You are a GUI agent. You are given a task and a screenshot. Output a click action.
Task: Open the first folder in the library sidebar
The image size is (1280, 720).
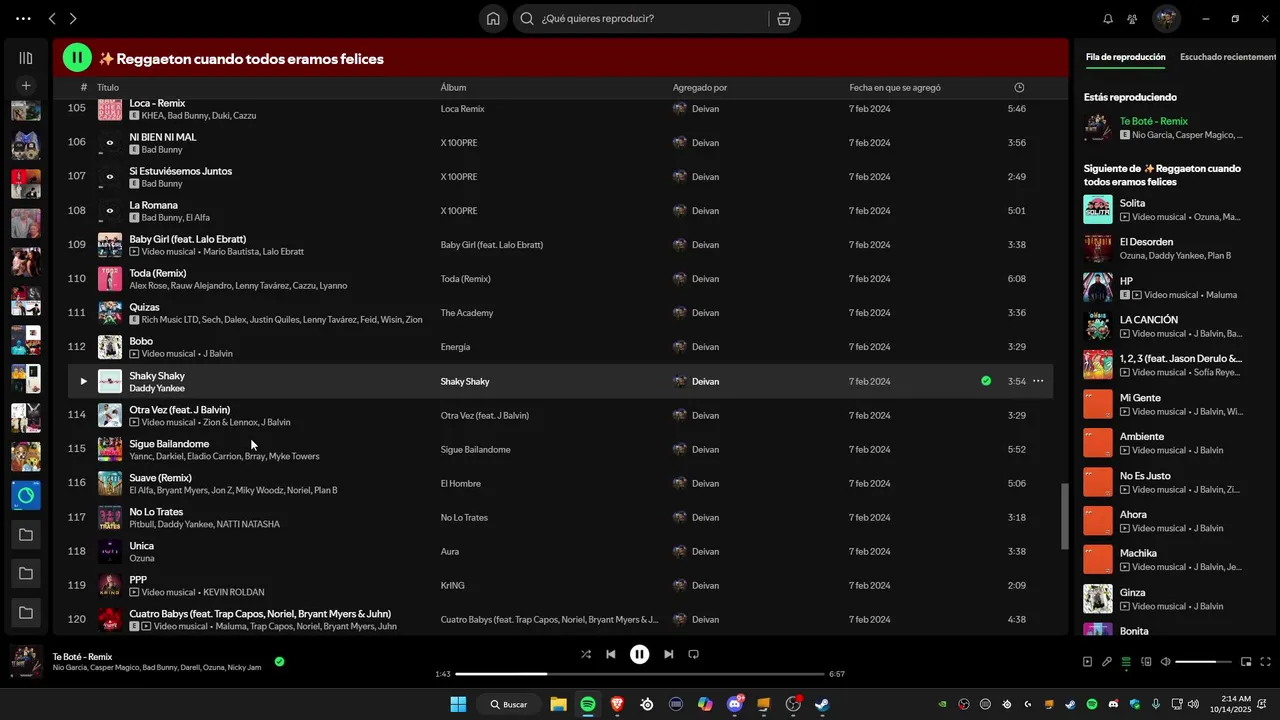[26, 535]
